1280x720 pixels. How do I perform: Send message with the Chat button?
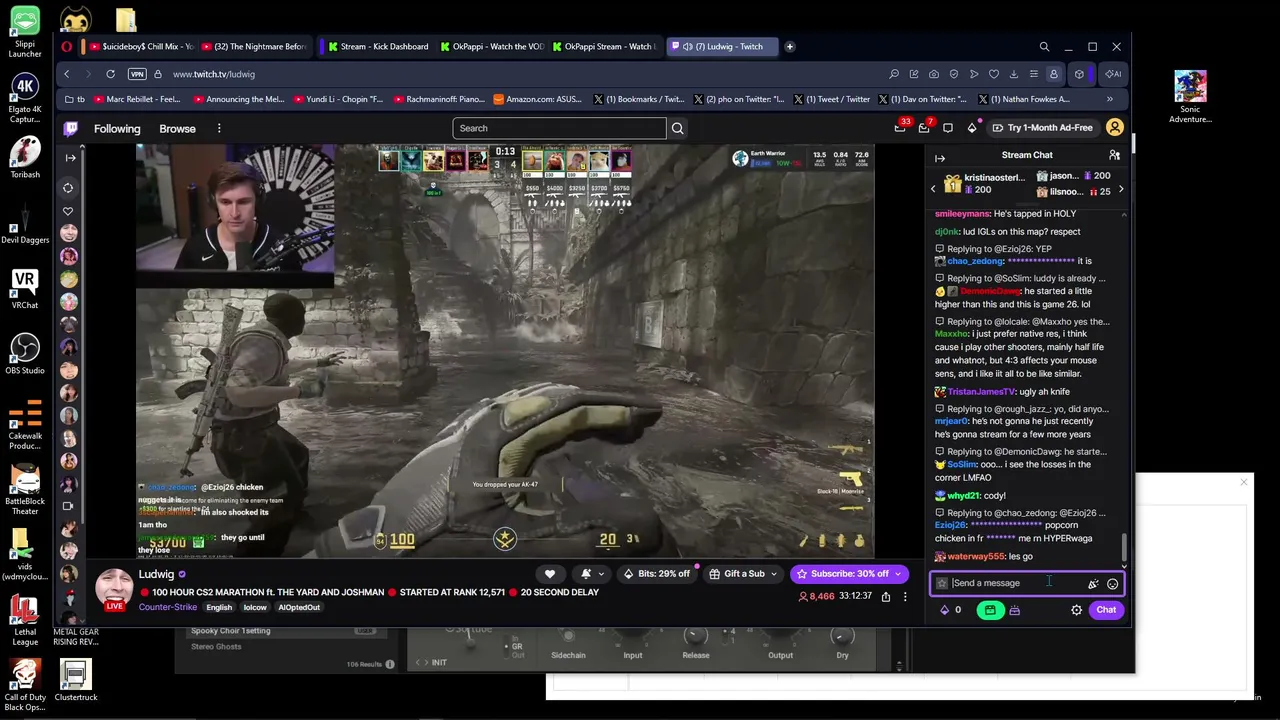click(1106, 610)
